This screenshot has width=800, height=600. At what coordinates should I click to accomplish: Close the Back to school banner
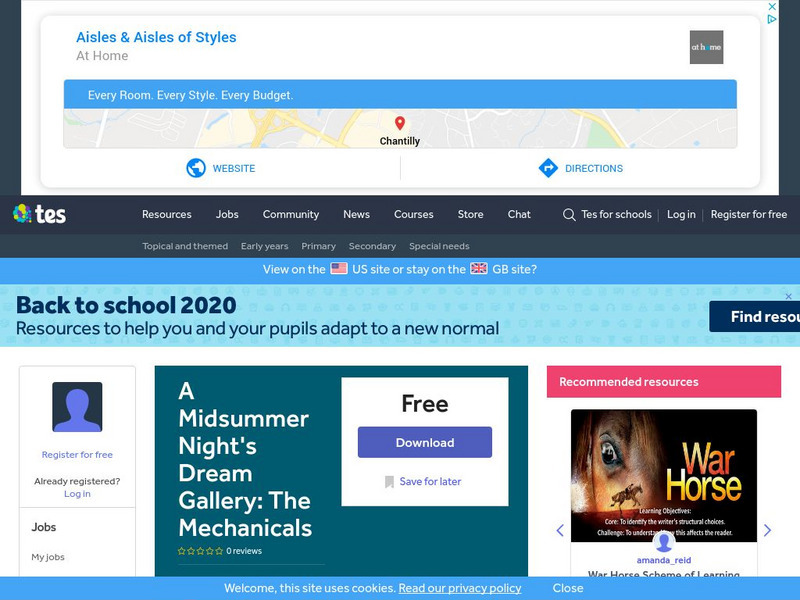click(788, 296)
